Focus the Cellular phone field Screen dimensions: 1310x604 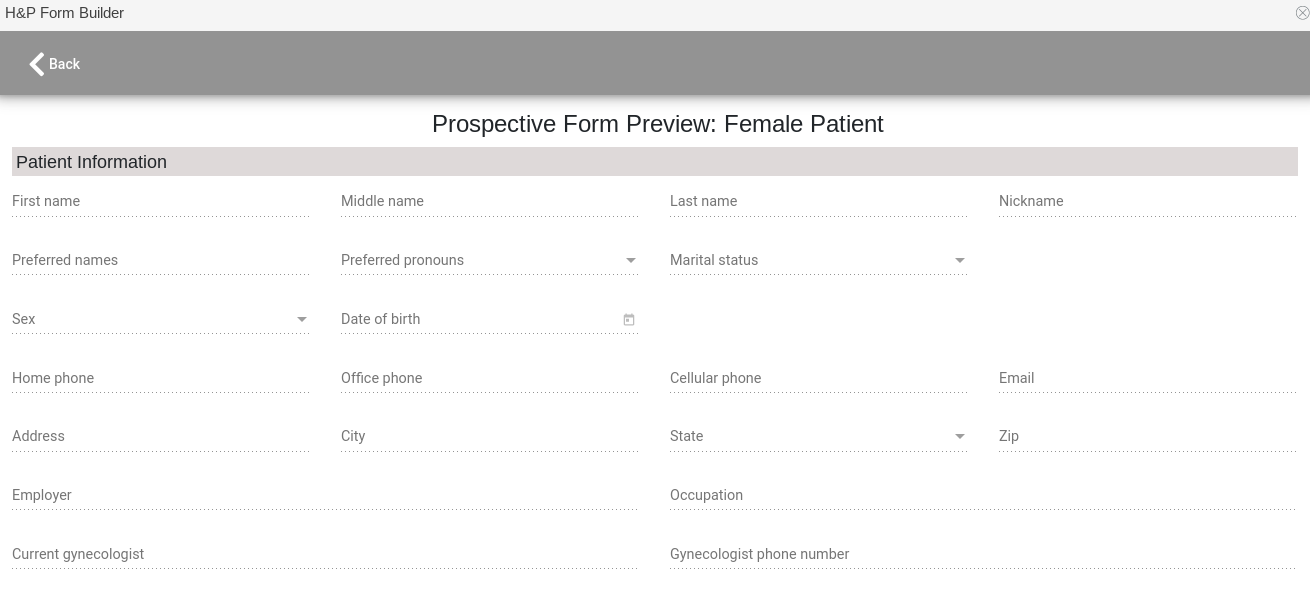(818, 379)
